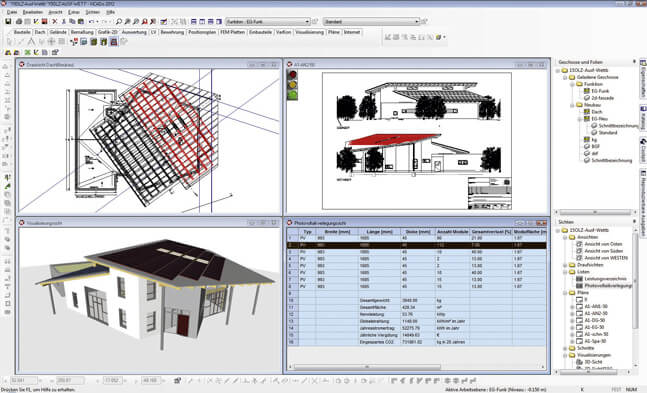Viewport: 647px width, 393px height.
Task: Open the Ansicht menu
Action: [x=55, y=12]
